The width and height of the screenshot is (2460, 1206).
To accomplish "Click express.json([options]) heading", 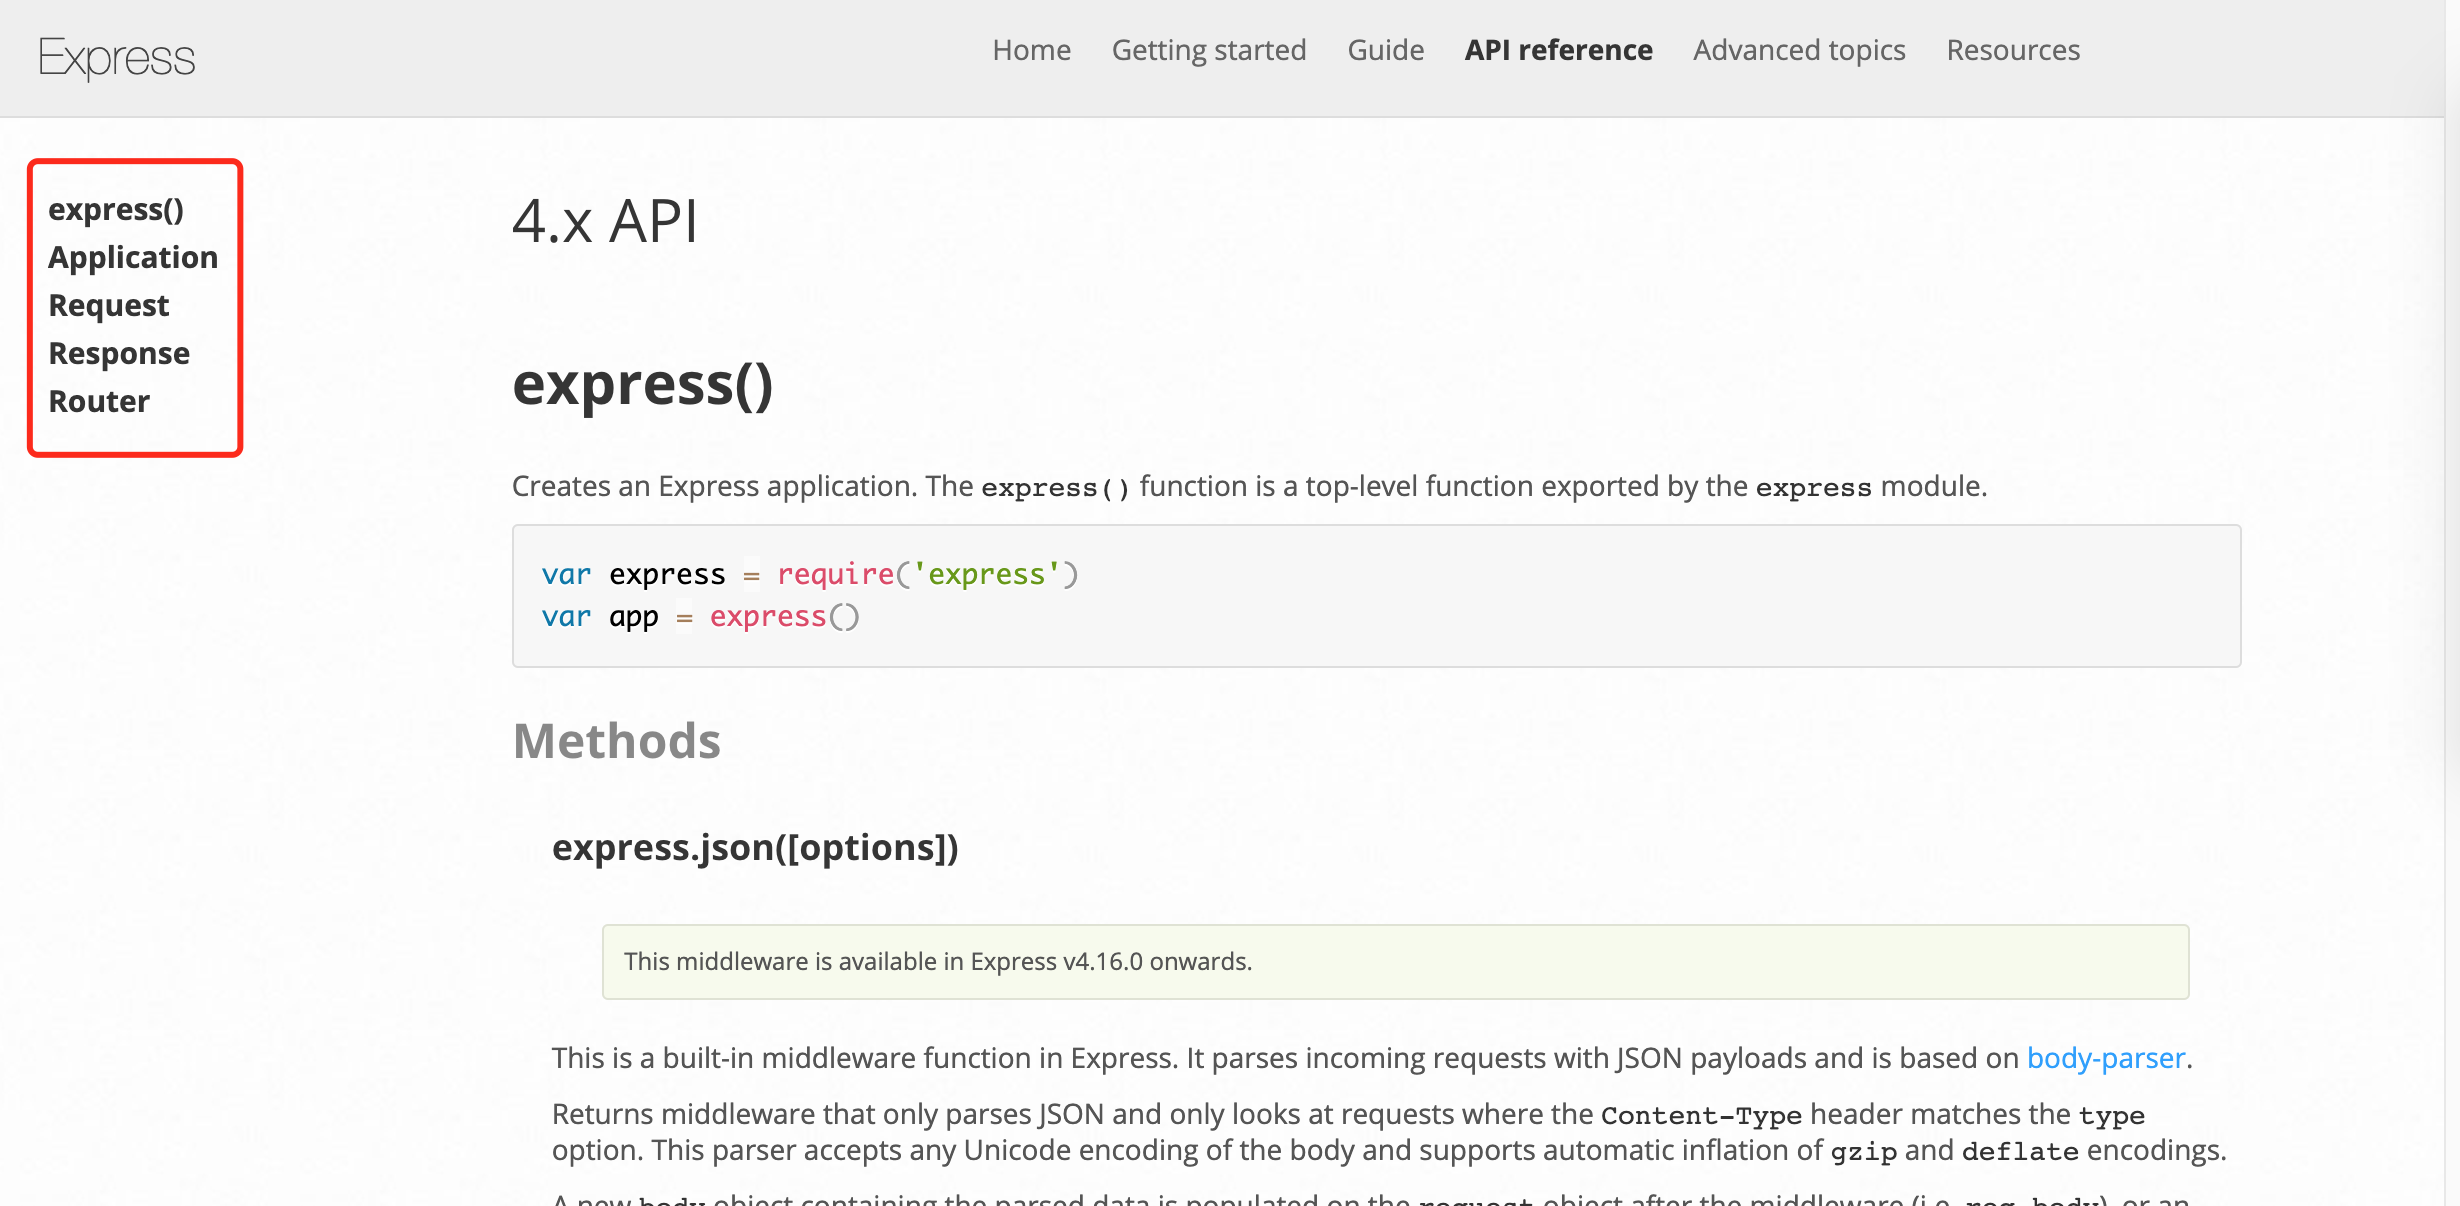I will pyautogui.click(x=755, y=847).
